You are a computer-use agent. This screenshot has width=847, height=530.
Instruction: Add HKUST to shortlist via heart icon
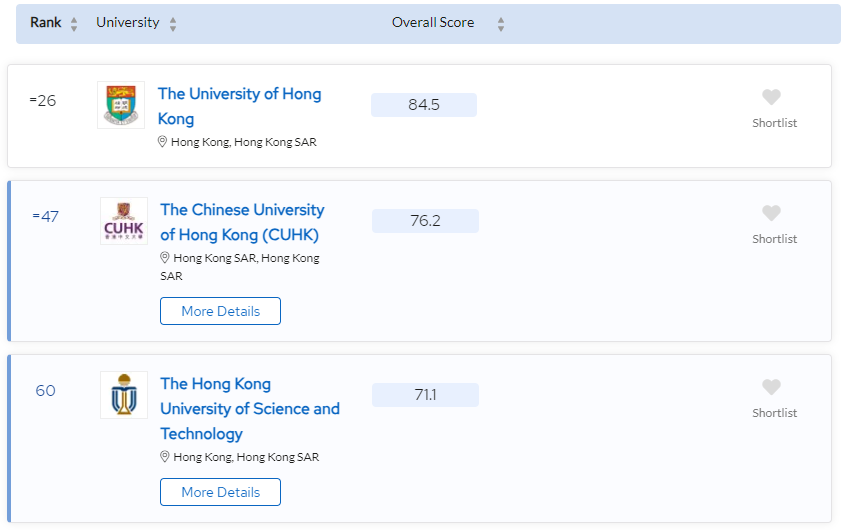click(x=771, y=387)
